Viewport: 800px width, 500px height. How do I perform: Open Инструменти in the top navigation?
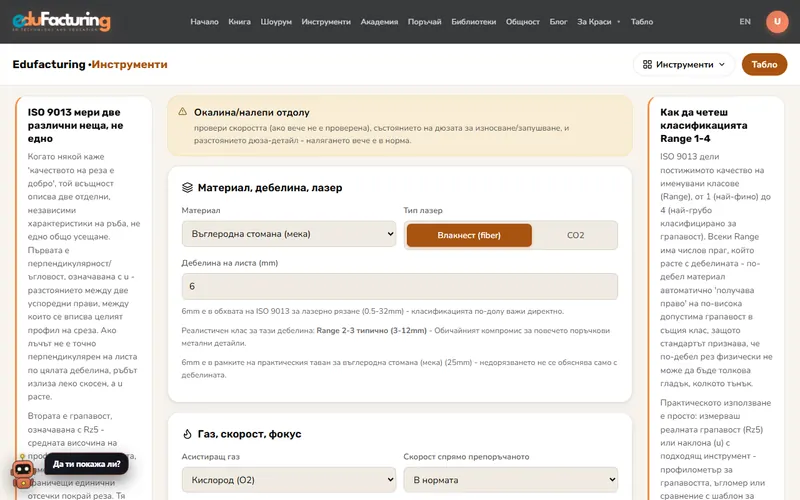coord(326,21)
